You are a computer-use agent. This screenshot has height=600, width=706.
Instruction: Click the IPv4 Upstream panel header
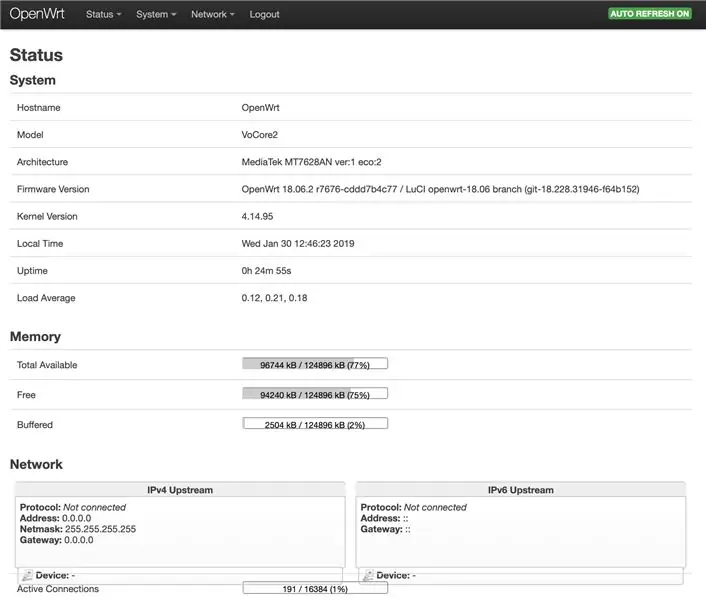(x=180, y=490)
